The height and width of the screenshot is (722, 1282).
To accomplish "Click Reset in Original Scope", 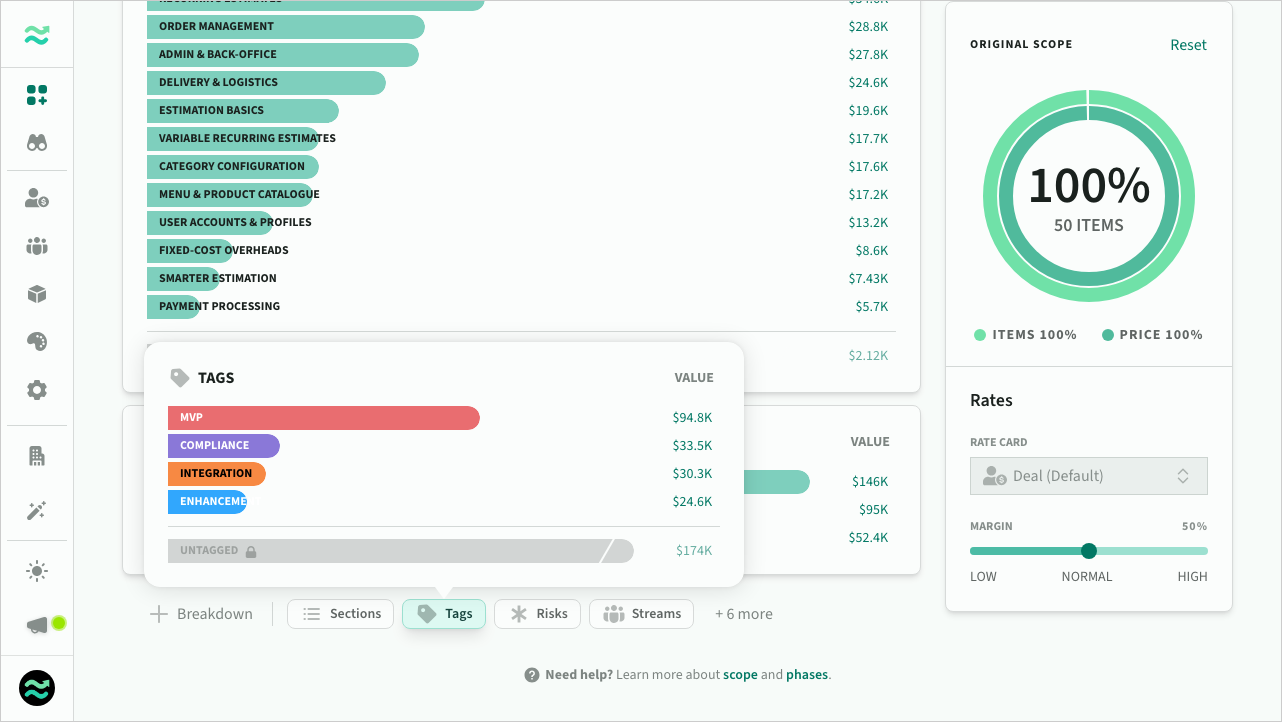I will pyautogui.click(x=1188, y=45).
